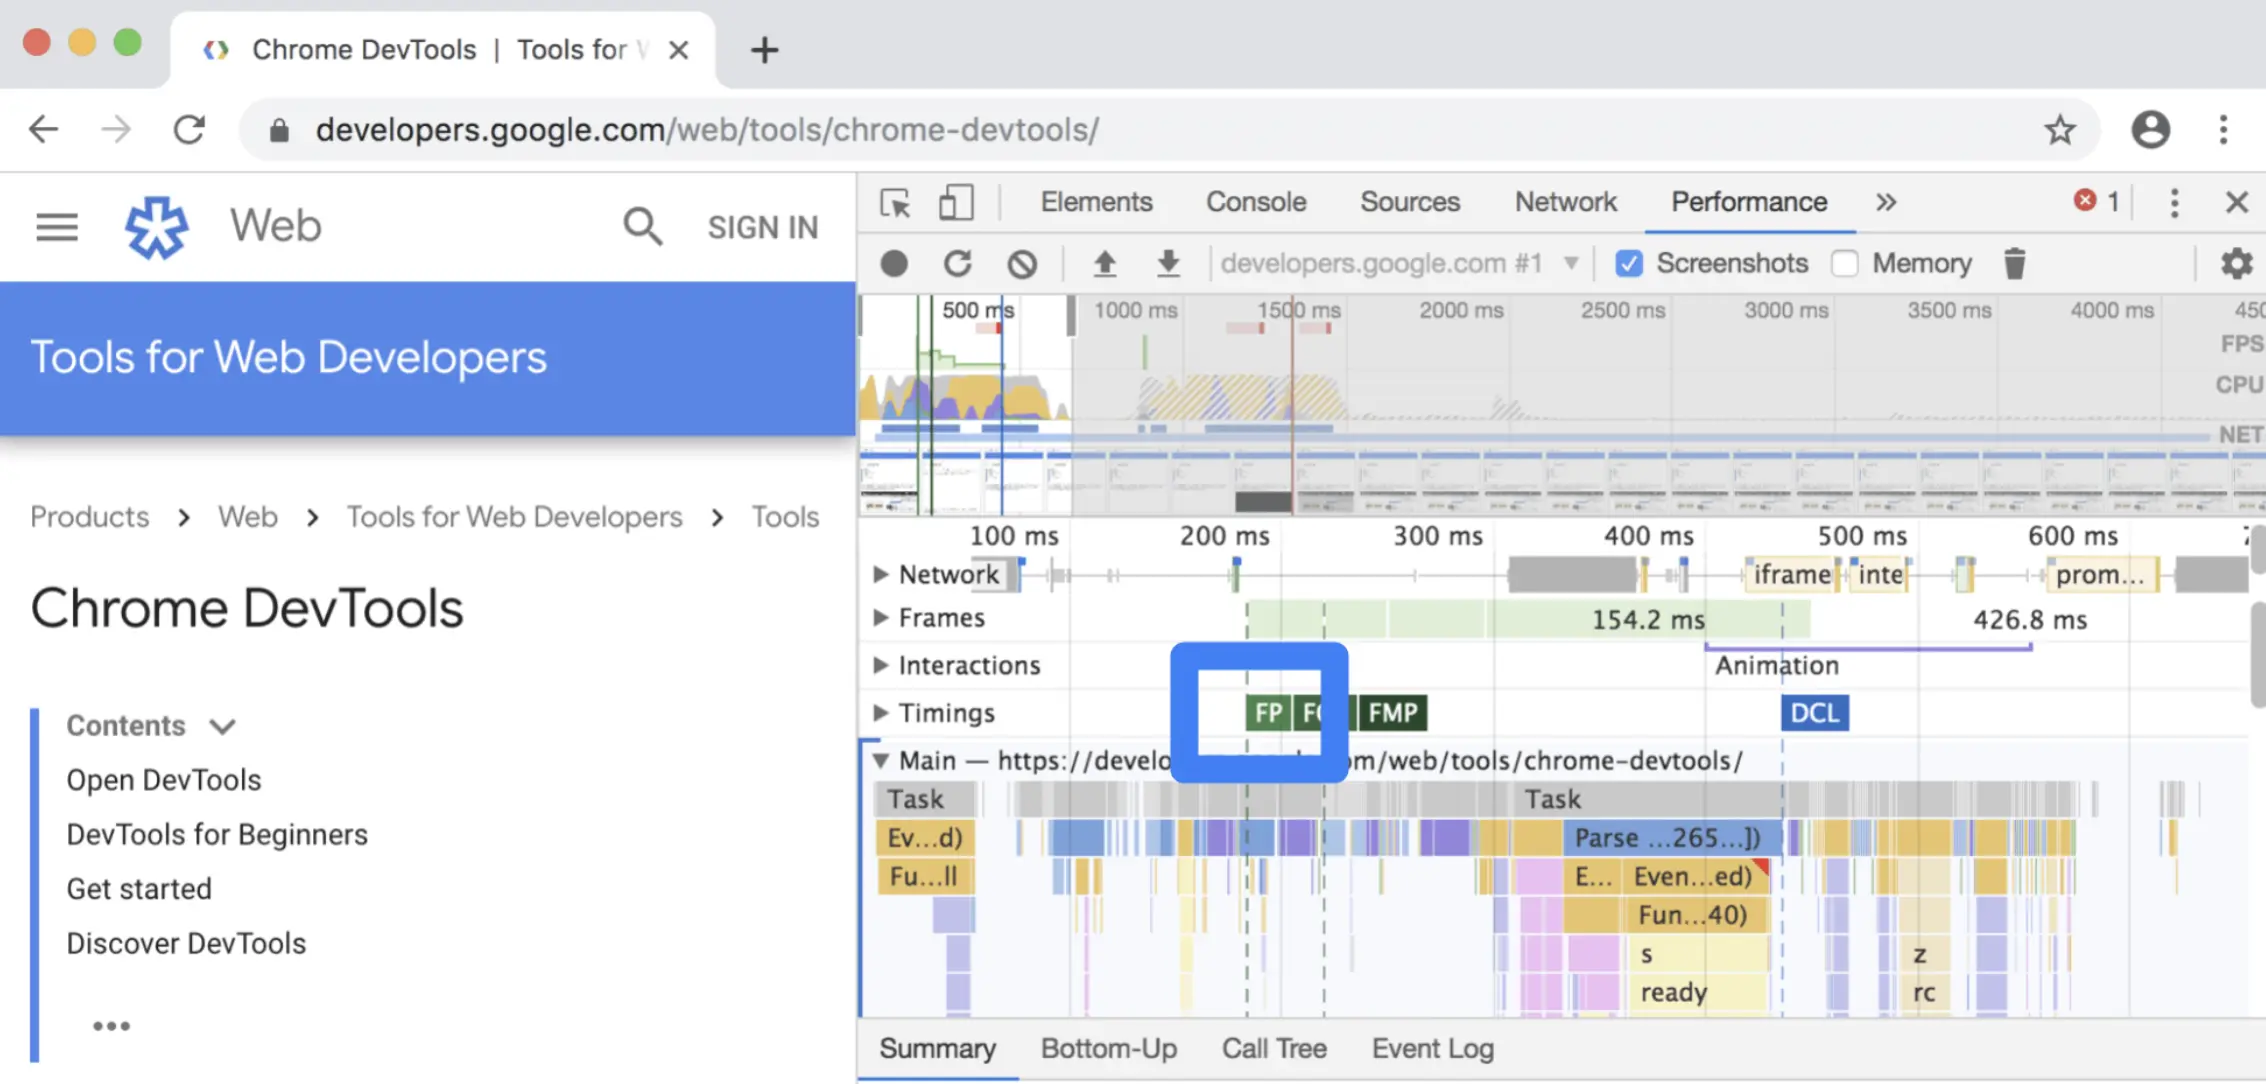The height and width of the screenshot is (1084, 2266).
Task: Open the DevTools for Beginners link
Action: pos(217,834)
